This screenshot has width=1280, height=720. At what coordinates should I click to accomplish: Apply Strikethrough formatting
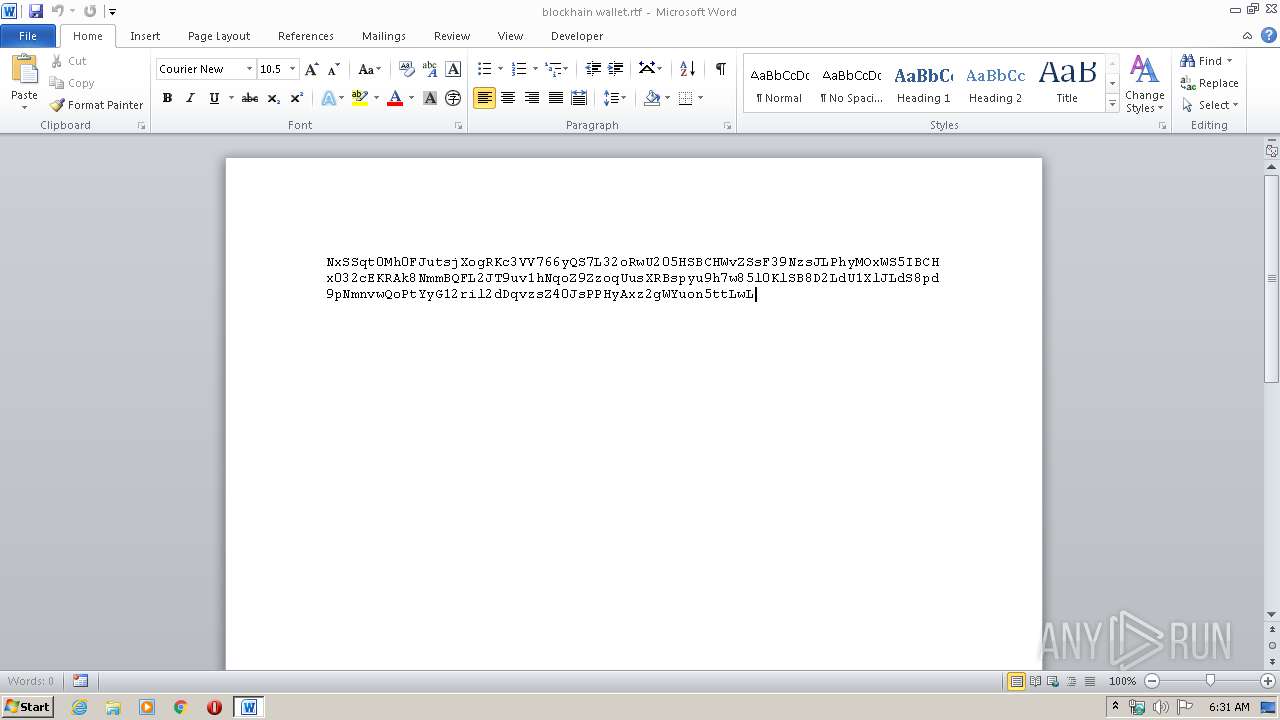pyautogui.click(x=250, y=98)
